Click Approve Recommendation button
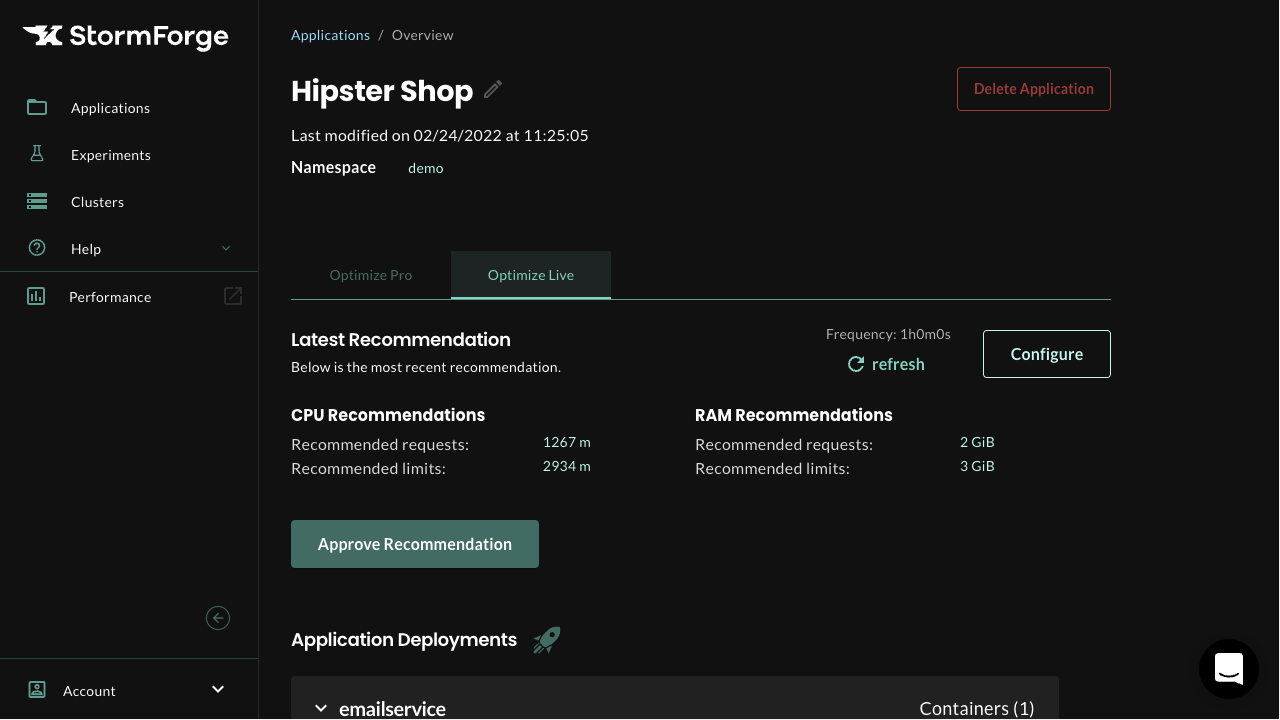This screenshot has height=720, width=1280. click(415, 544)
